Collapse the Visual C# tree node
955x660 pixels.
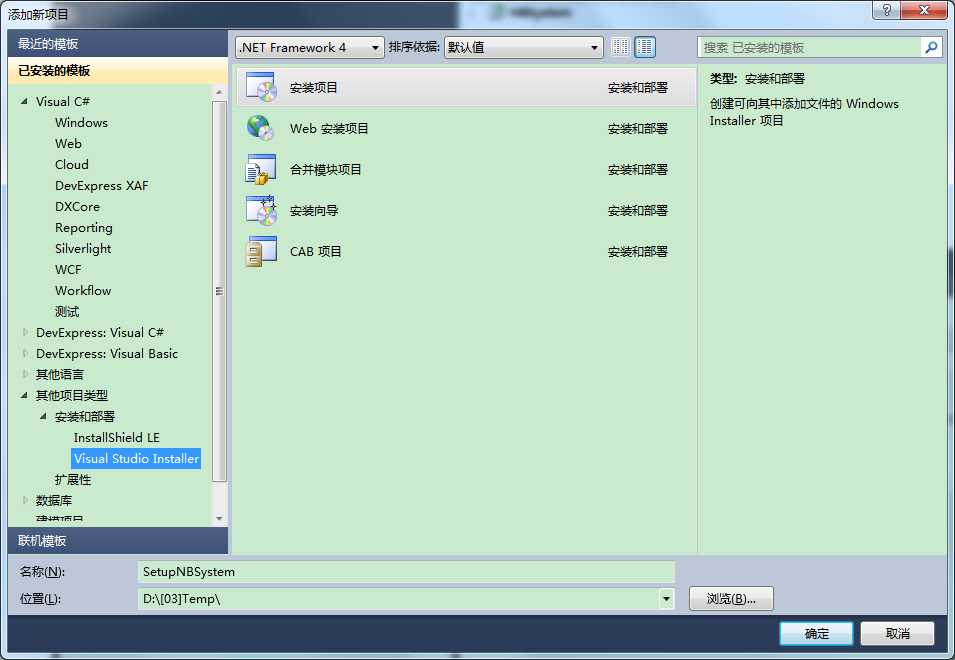coord(24,101)
